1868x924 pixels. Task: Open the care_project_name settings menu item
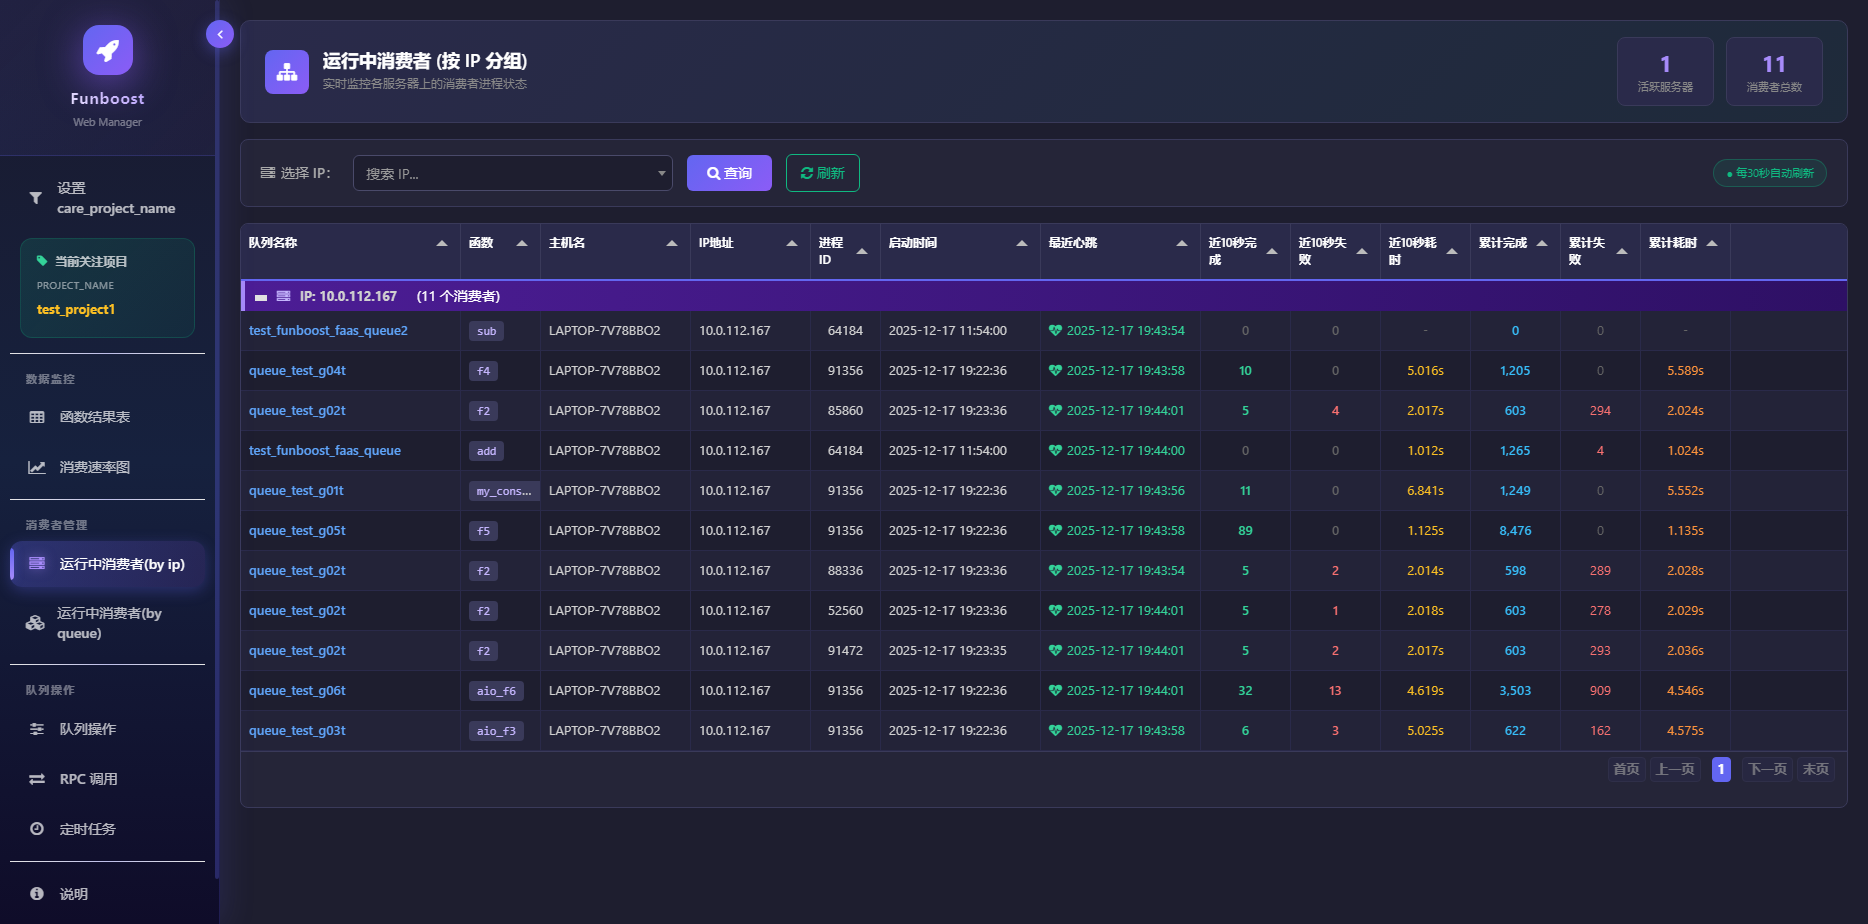[108, 198]
